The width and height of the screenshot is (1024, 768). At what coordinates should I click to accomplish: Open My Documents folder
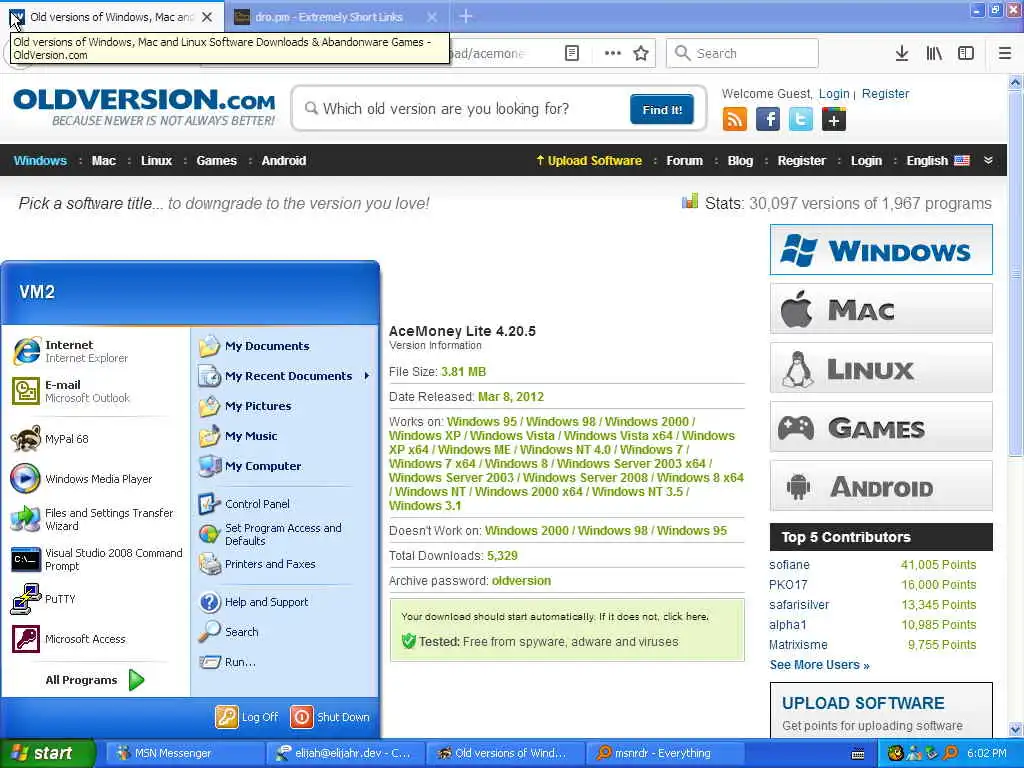255,346
